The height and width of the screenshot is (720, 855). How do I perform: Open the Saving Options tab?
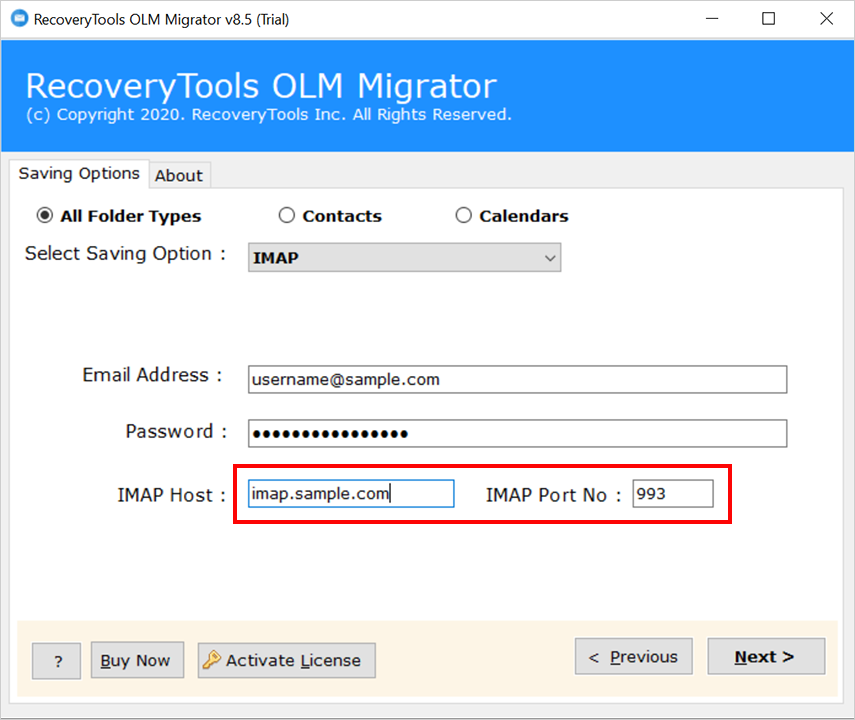79,173
